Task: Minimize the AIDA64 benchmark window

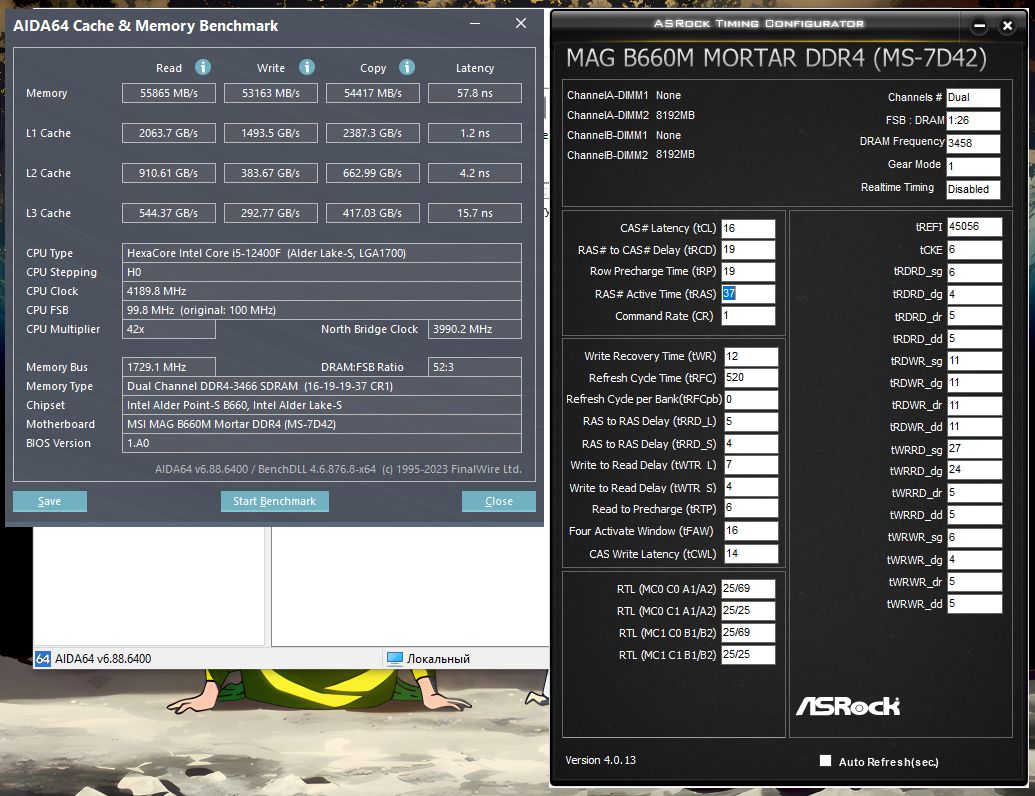Action: tap(475, 24)
